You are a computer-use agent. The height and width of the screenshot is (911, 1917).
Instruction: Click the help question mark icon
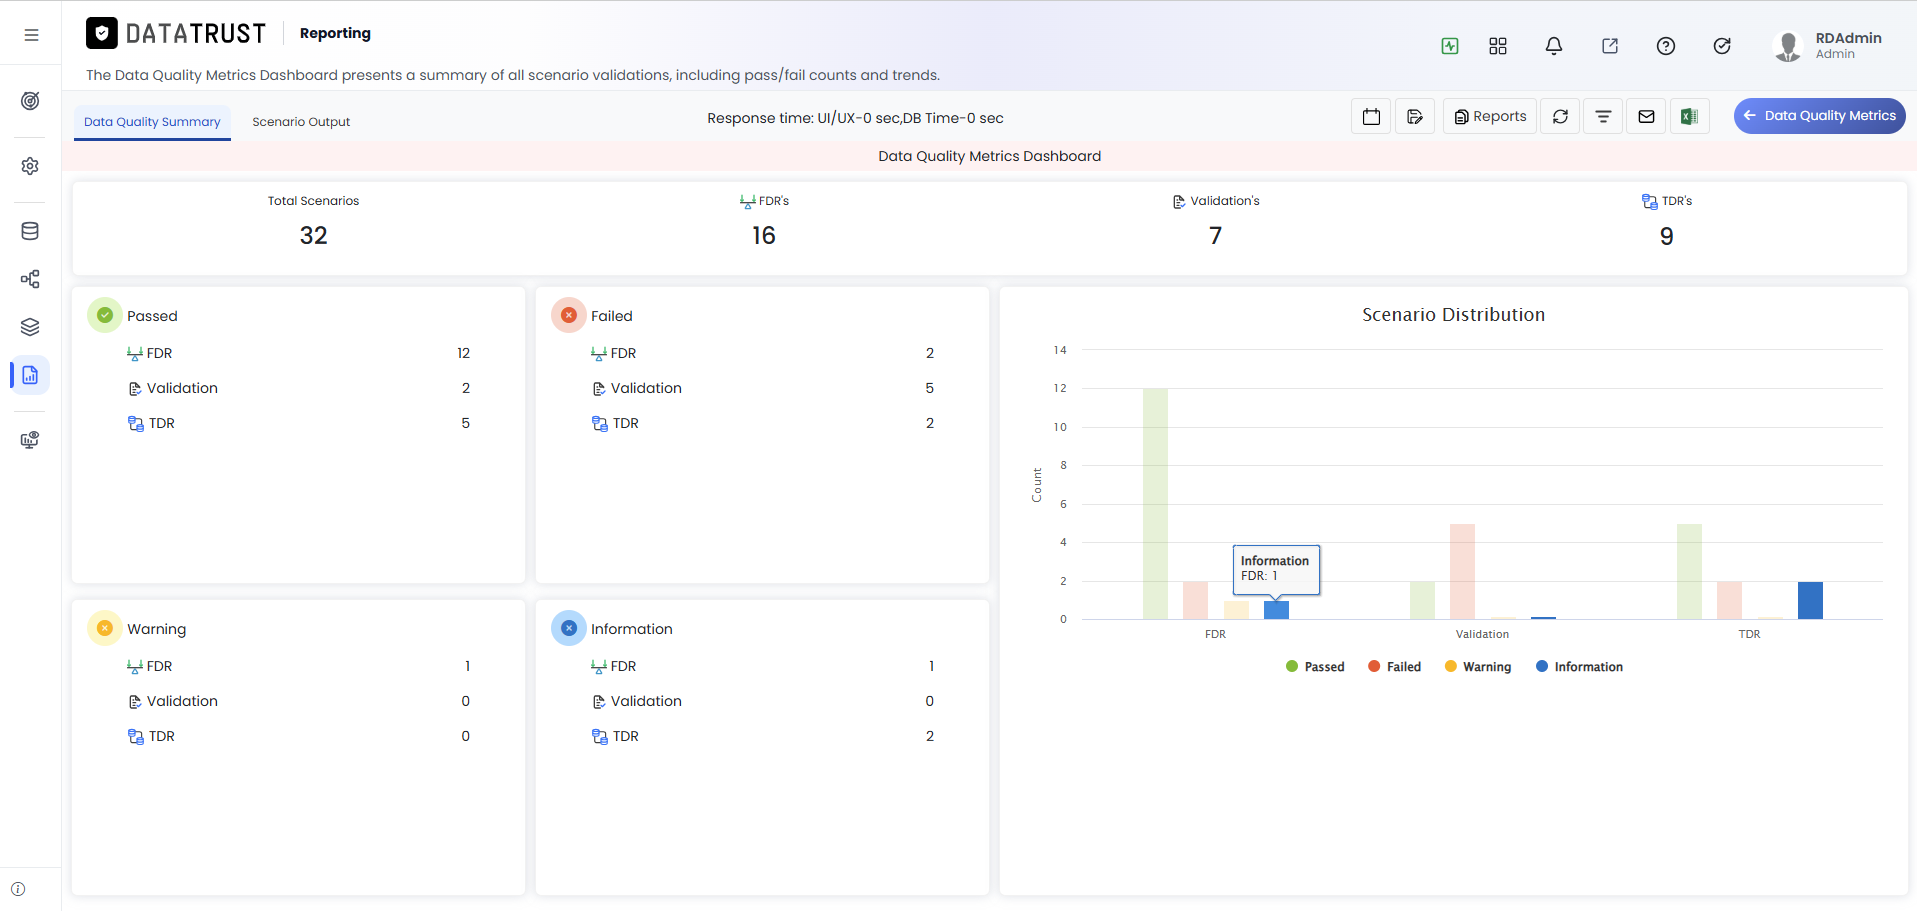point(1666,46)
